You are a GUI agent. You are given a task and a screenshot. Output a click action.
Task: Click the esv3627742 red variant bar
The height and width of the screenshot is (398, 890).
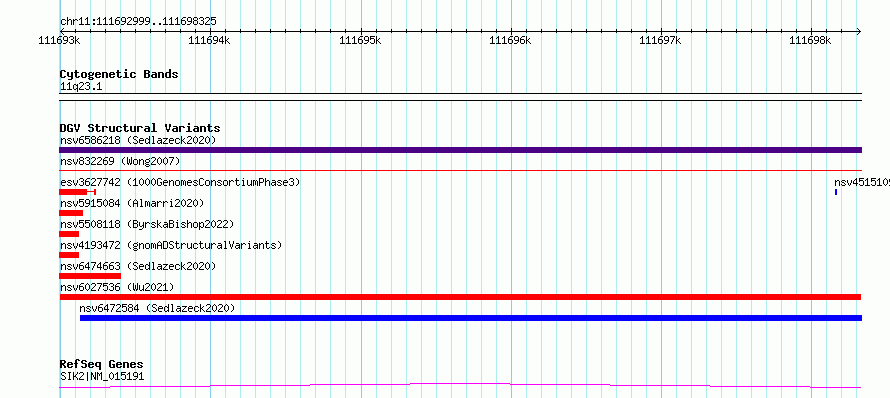click(77, 192)
